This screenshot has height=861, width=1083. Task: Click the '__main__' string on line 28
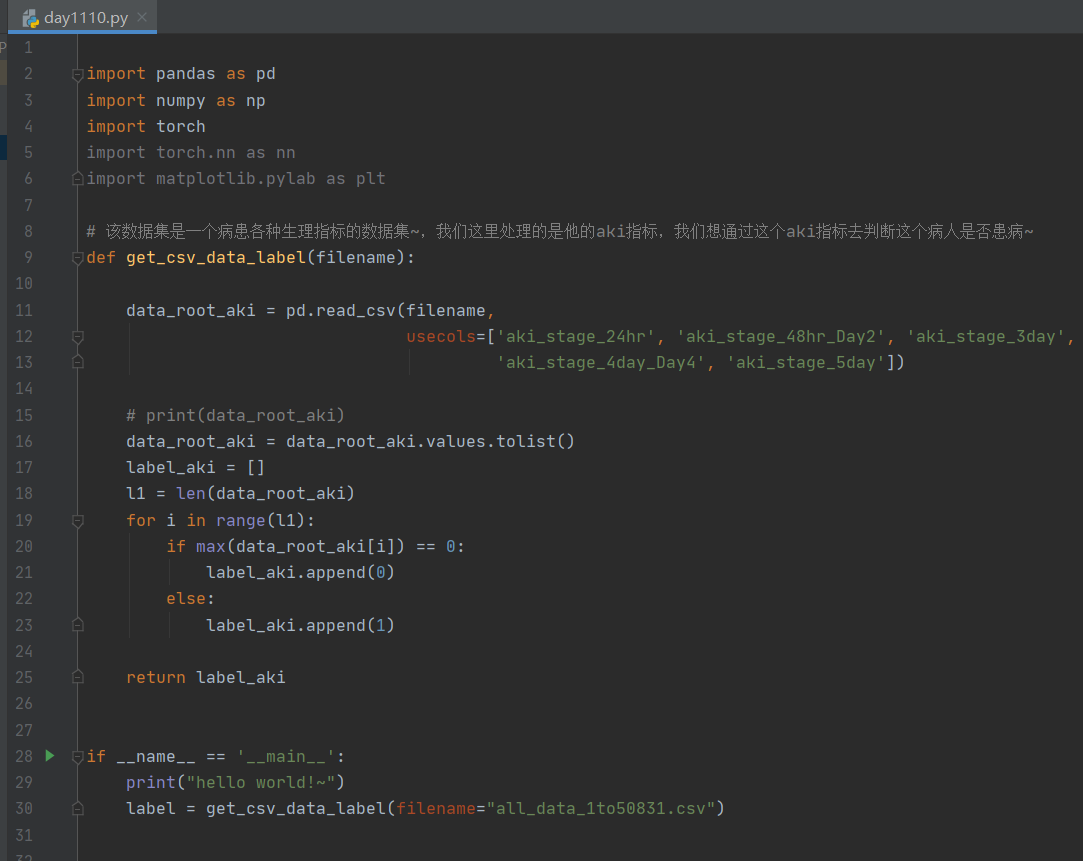point(285,757)
